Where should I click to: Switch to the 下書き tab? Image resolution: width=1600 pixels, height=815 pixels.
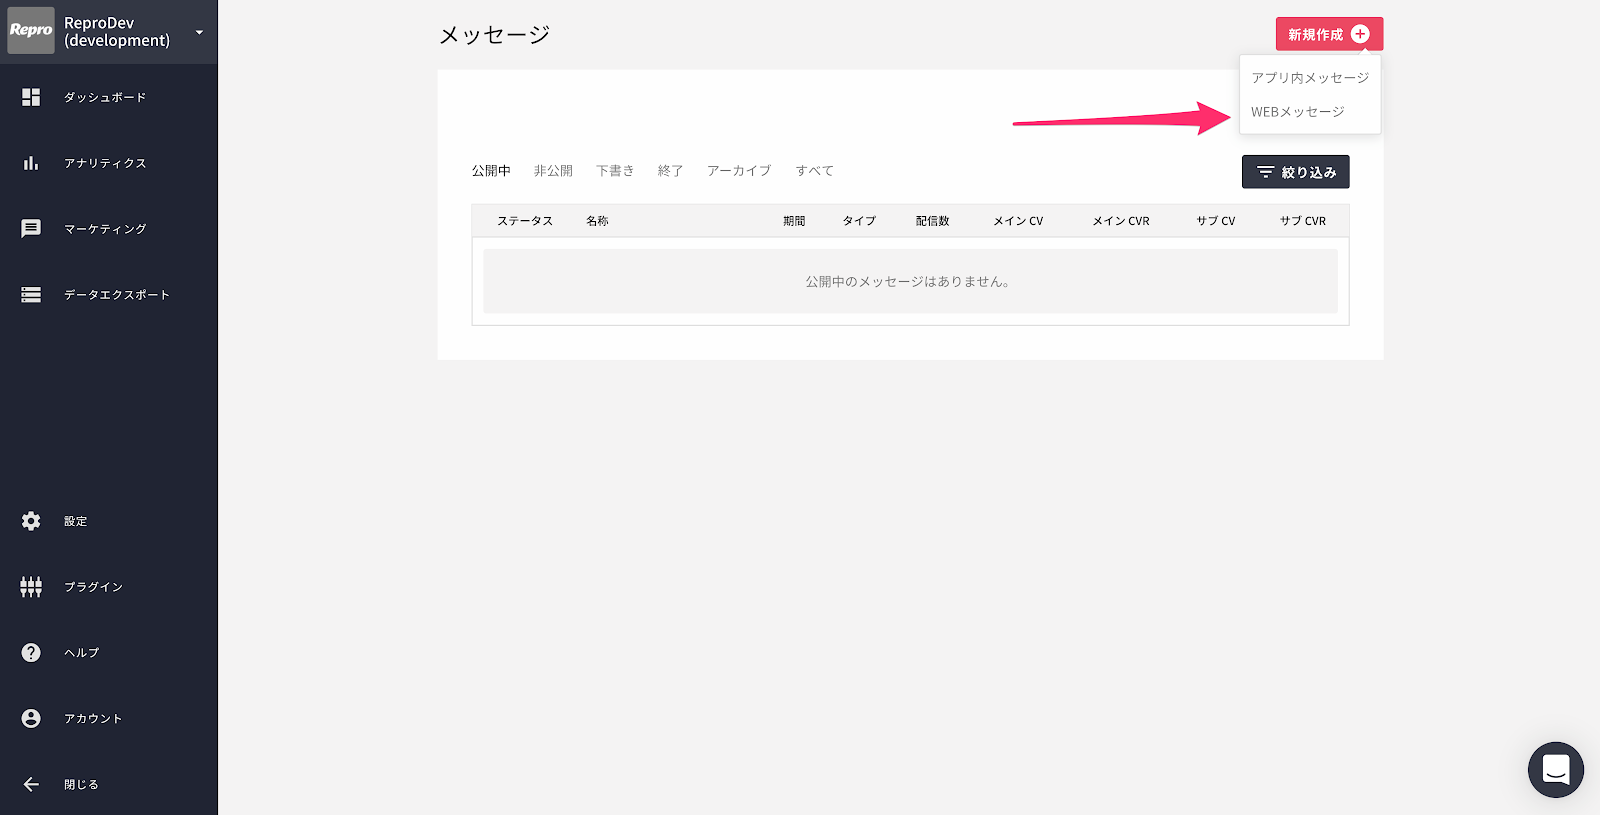click(615, 171)
